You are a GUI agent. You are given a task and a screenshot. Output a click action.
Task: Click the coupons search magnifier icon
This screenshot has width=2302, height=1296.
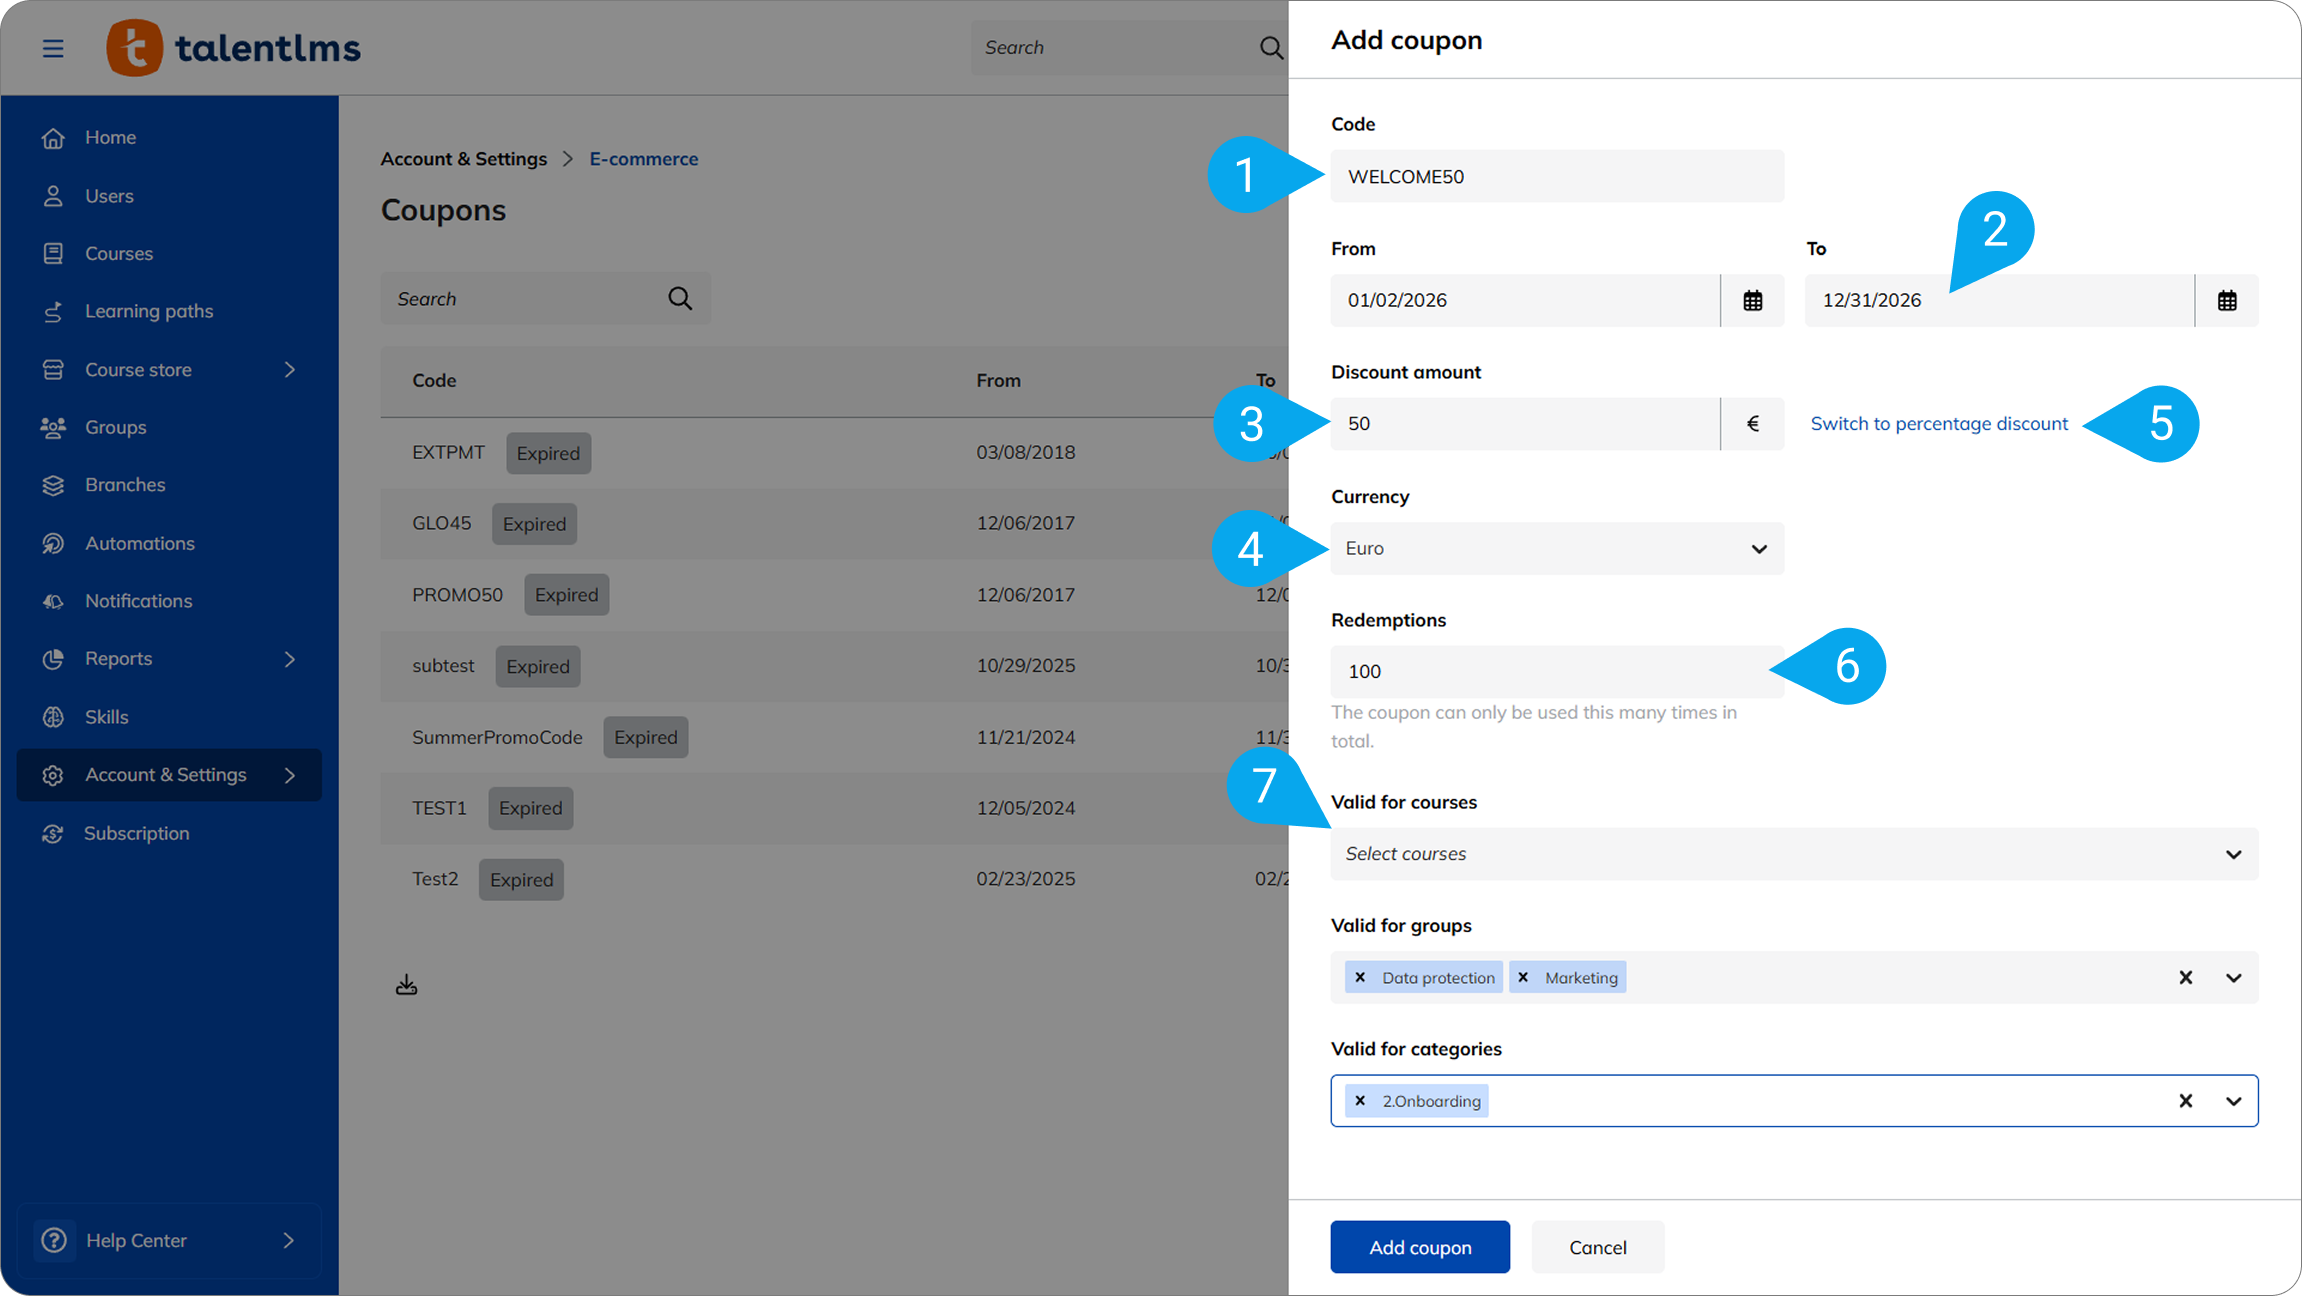pyautogui.click(x=680, y=298)
